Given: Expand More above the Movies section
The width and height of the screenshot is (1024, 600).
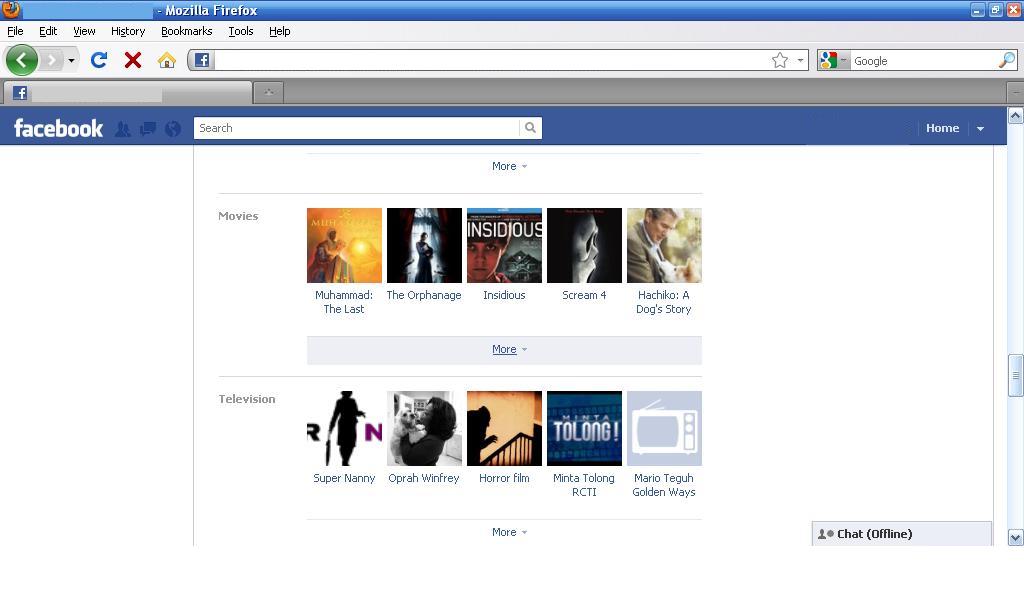Looking at the screenshot, I should 509,166.
